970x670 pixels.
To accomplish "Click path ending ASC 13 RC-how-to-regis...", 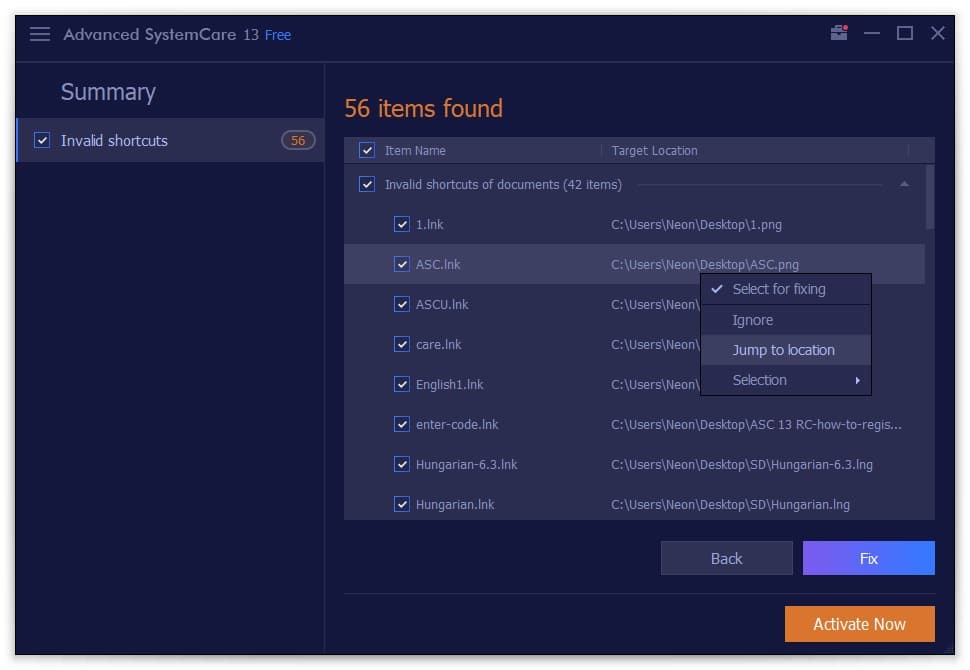I will [756, 424].
